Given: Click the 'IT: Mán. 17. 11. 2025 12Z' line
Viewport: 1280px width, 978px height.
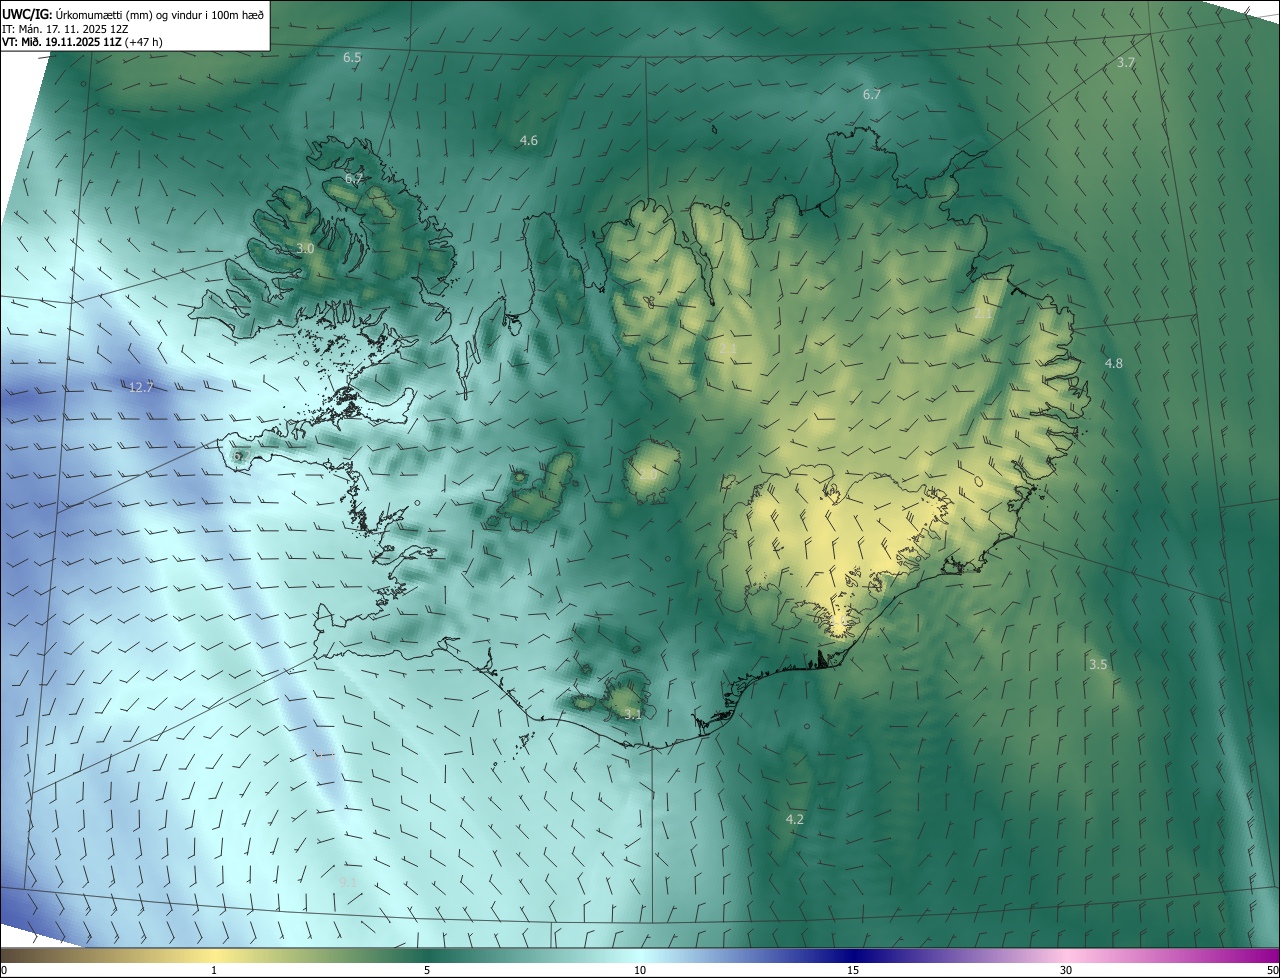Looking at the screenshot, I should tap(65, 29).
